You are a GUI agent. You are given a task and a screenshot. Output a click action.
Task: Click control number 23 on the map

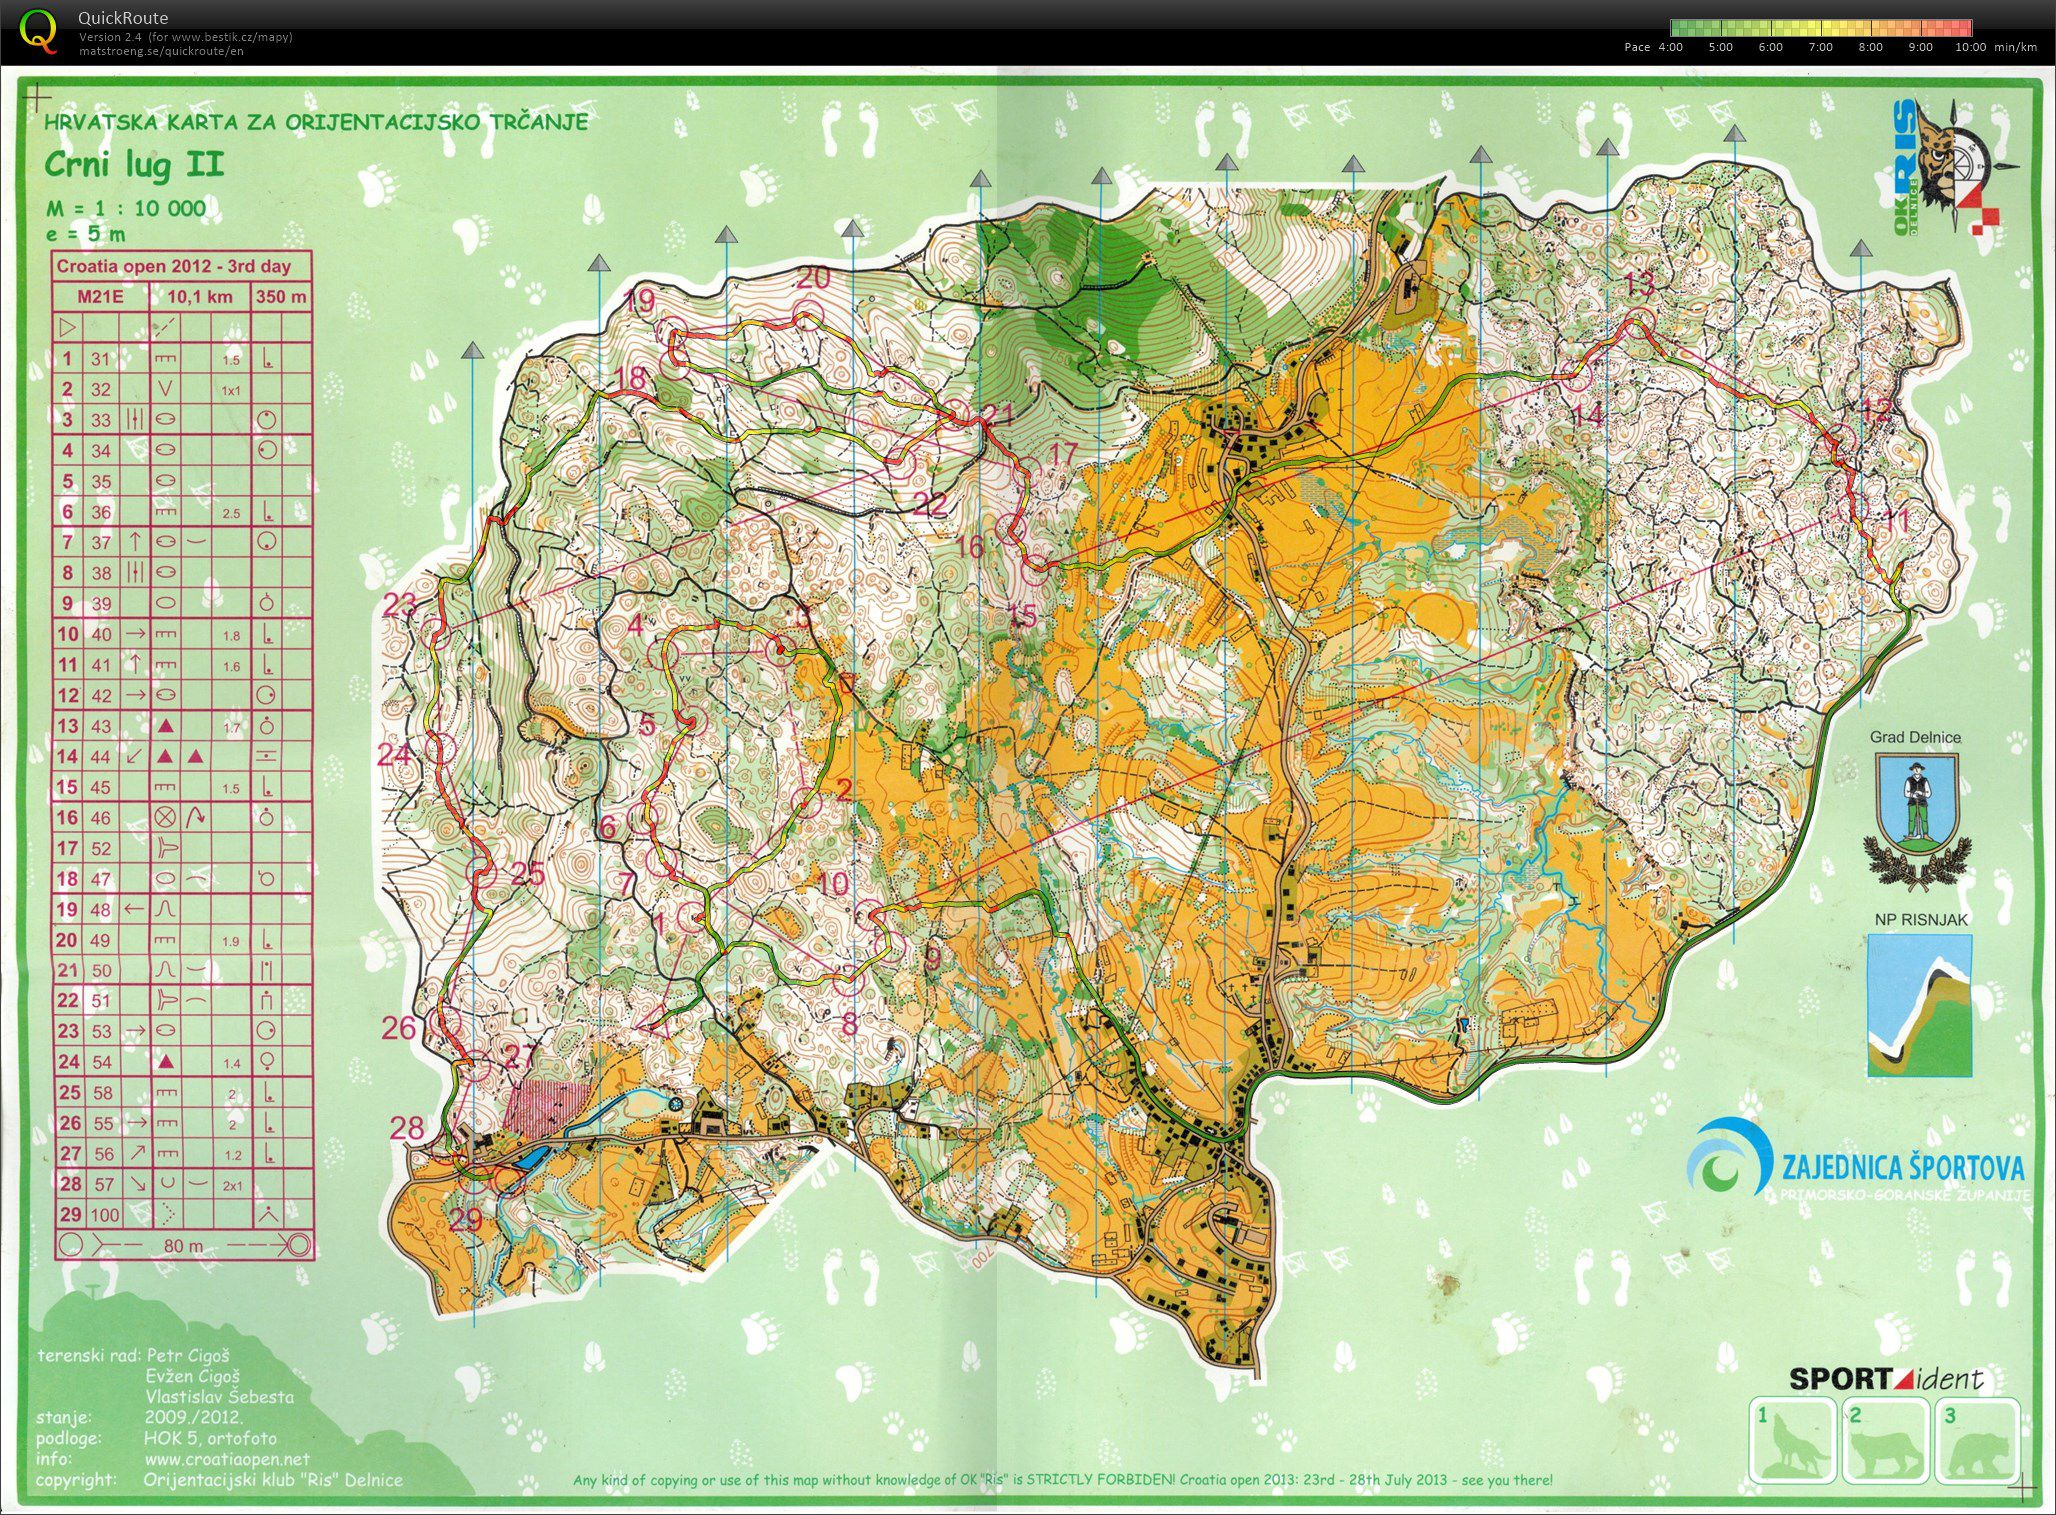(x=400, y=604)
